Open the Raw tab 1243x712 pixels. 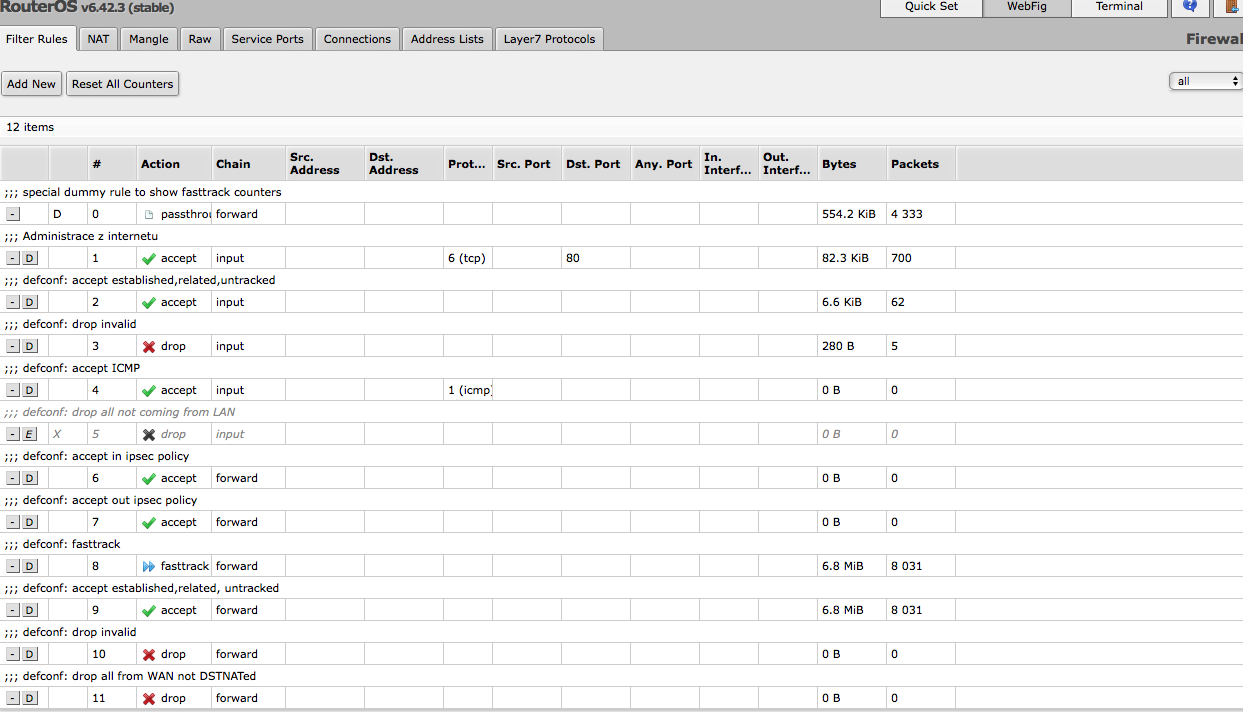200,39
